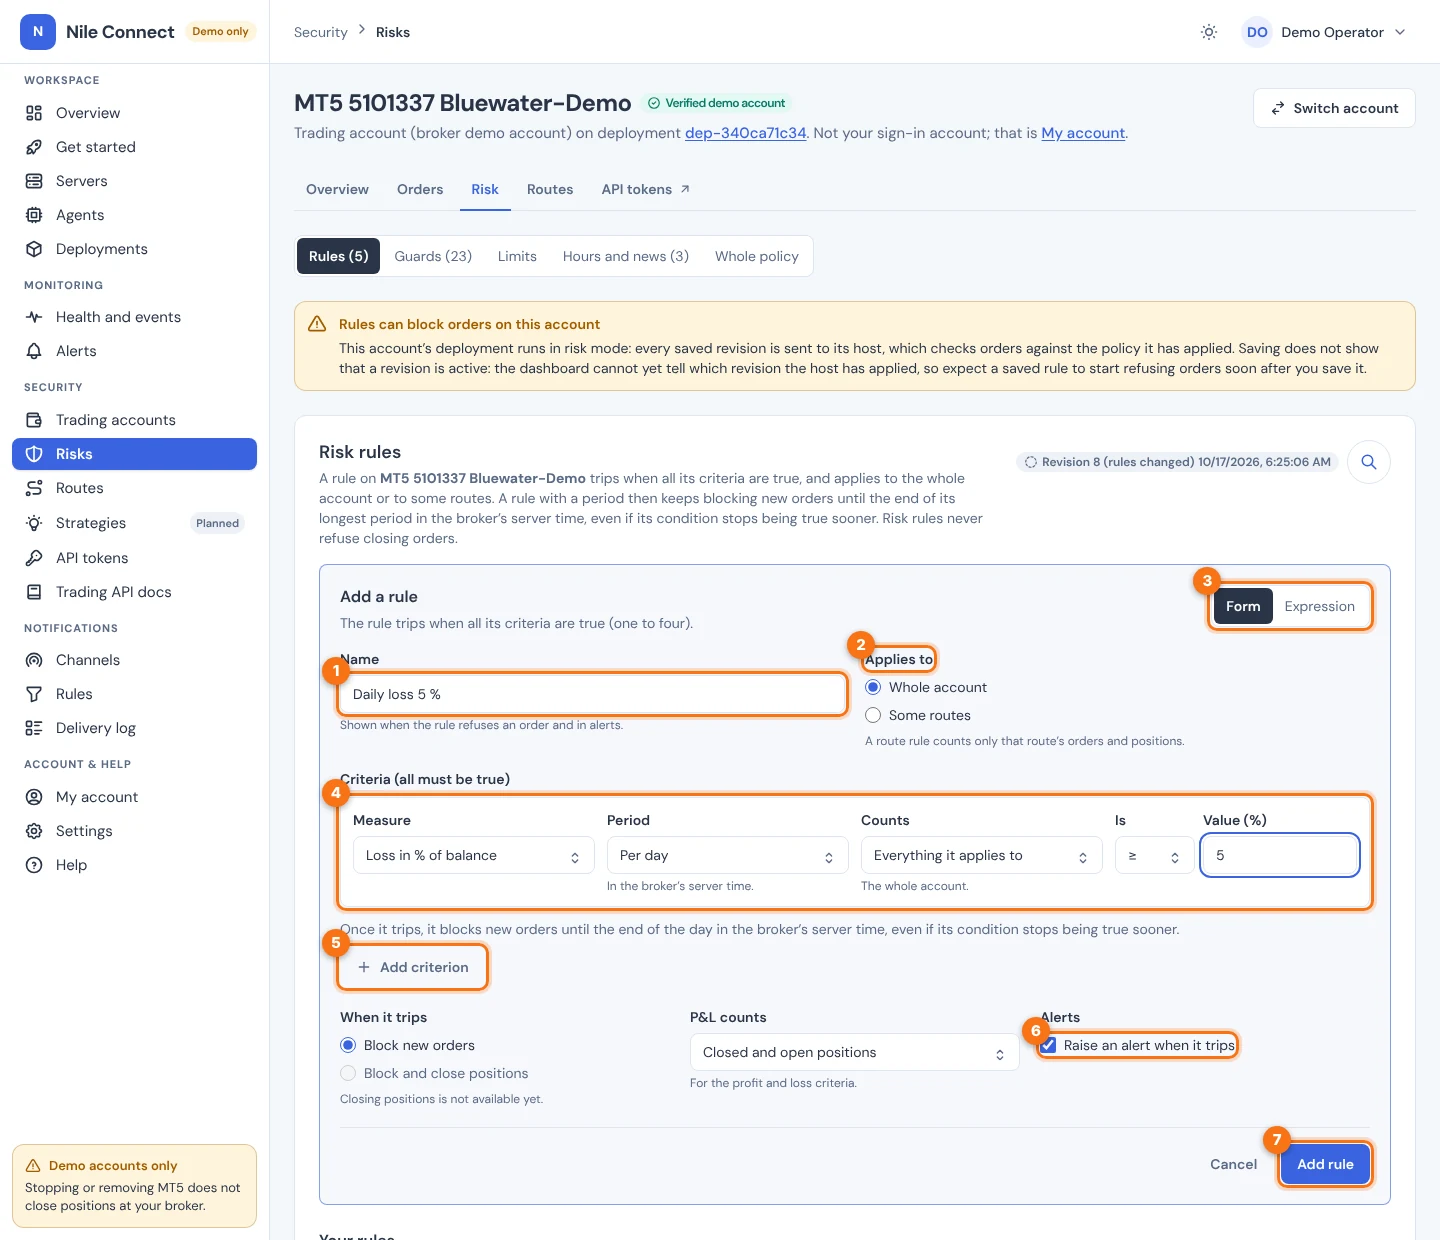Click the Value (%) input field
The image size is (1440, 1240).
pos(1280,855)
